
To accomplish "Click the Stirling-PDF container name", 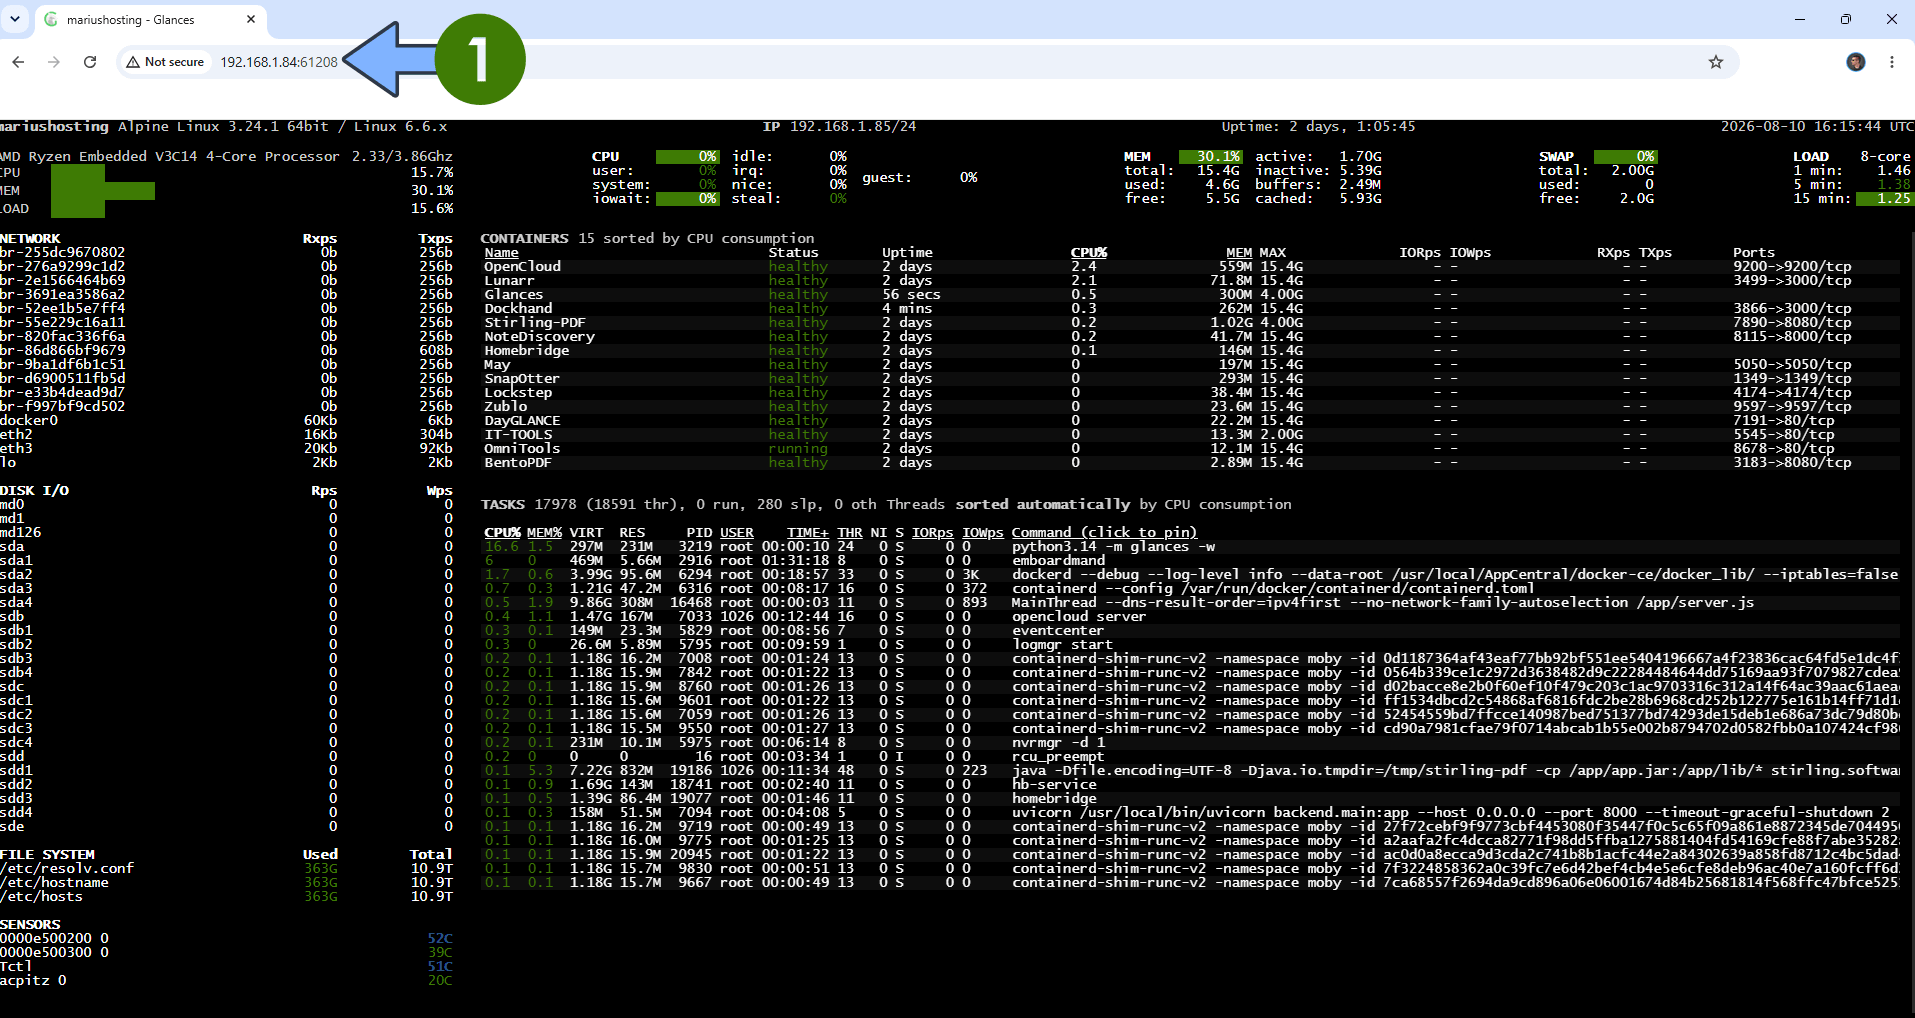I will (x=535, y=323).
